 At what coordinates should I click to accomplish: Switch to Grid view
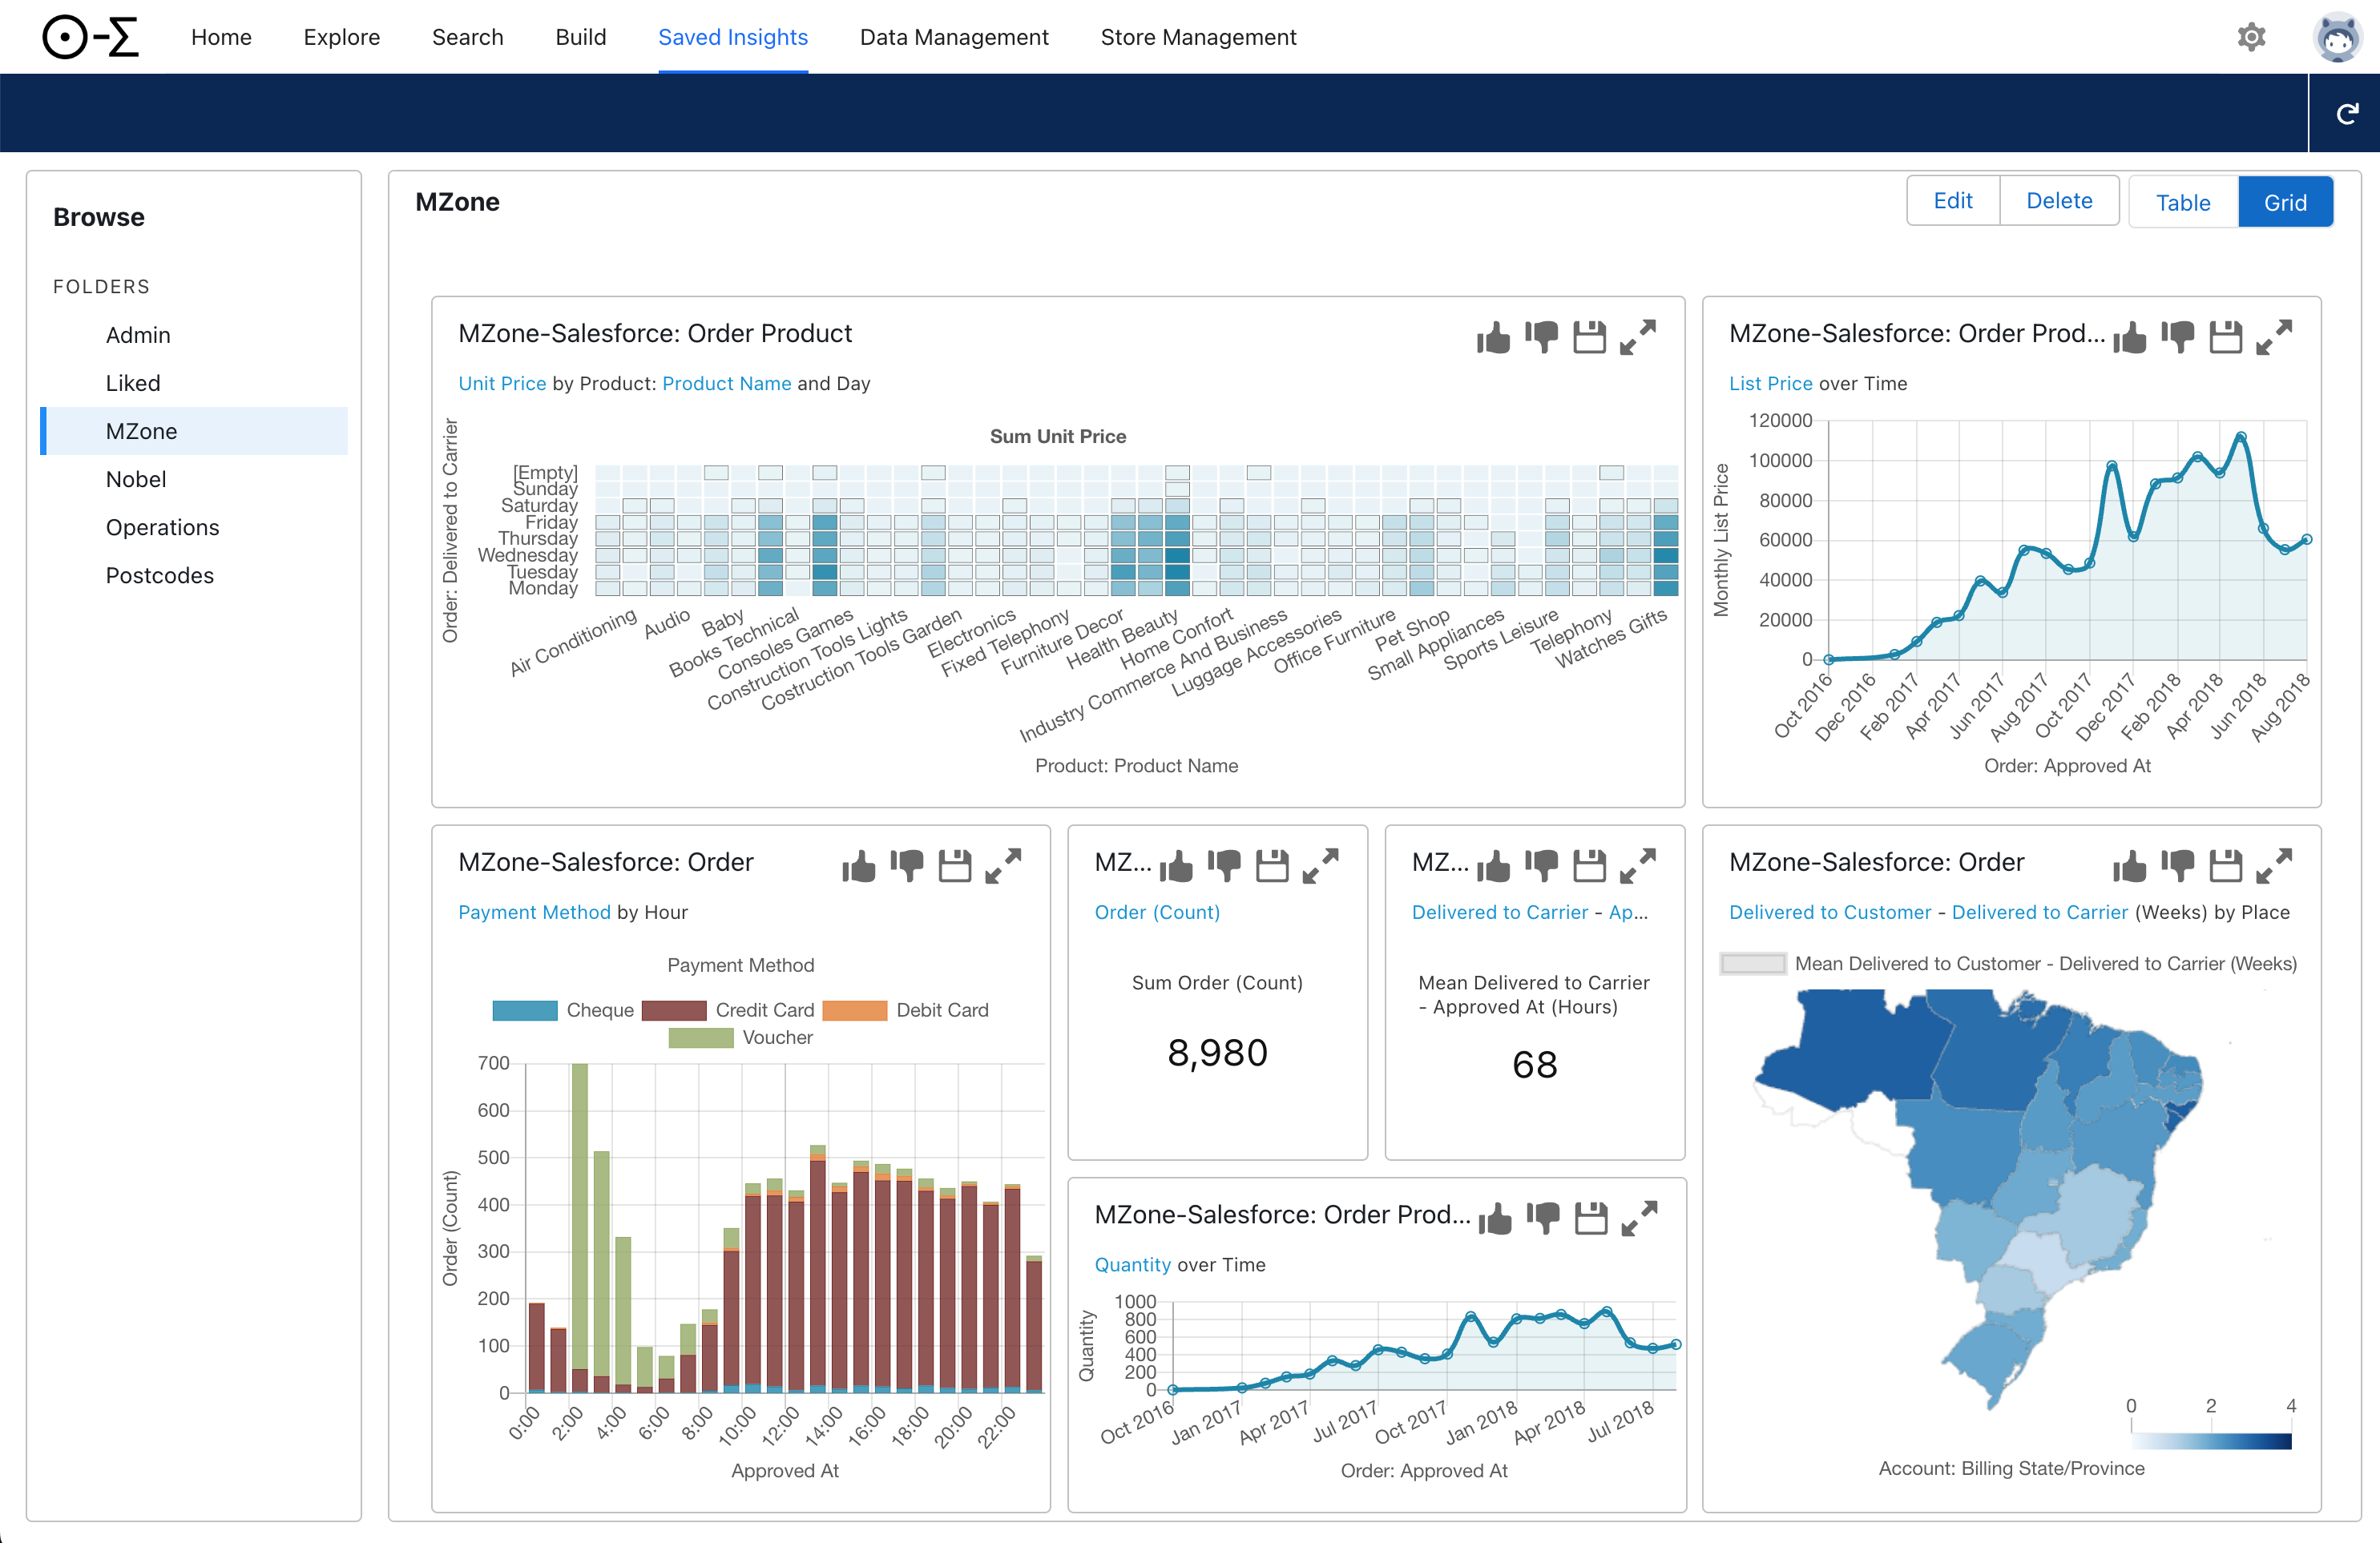(2284, 203)
